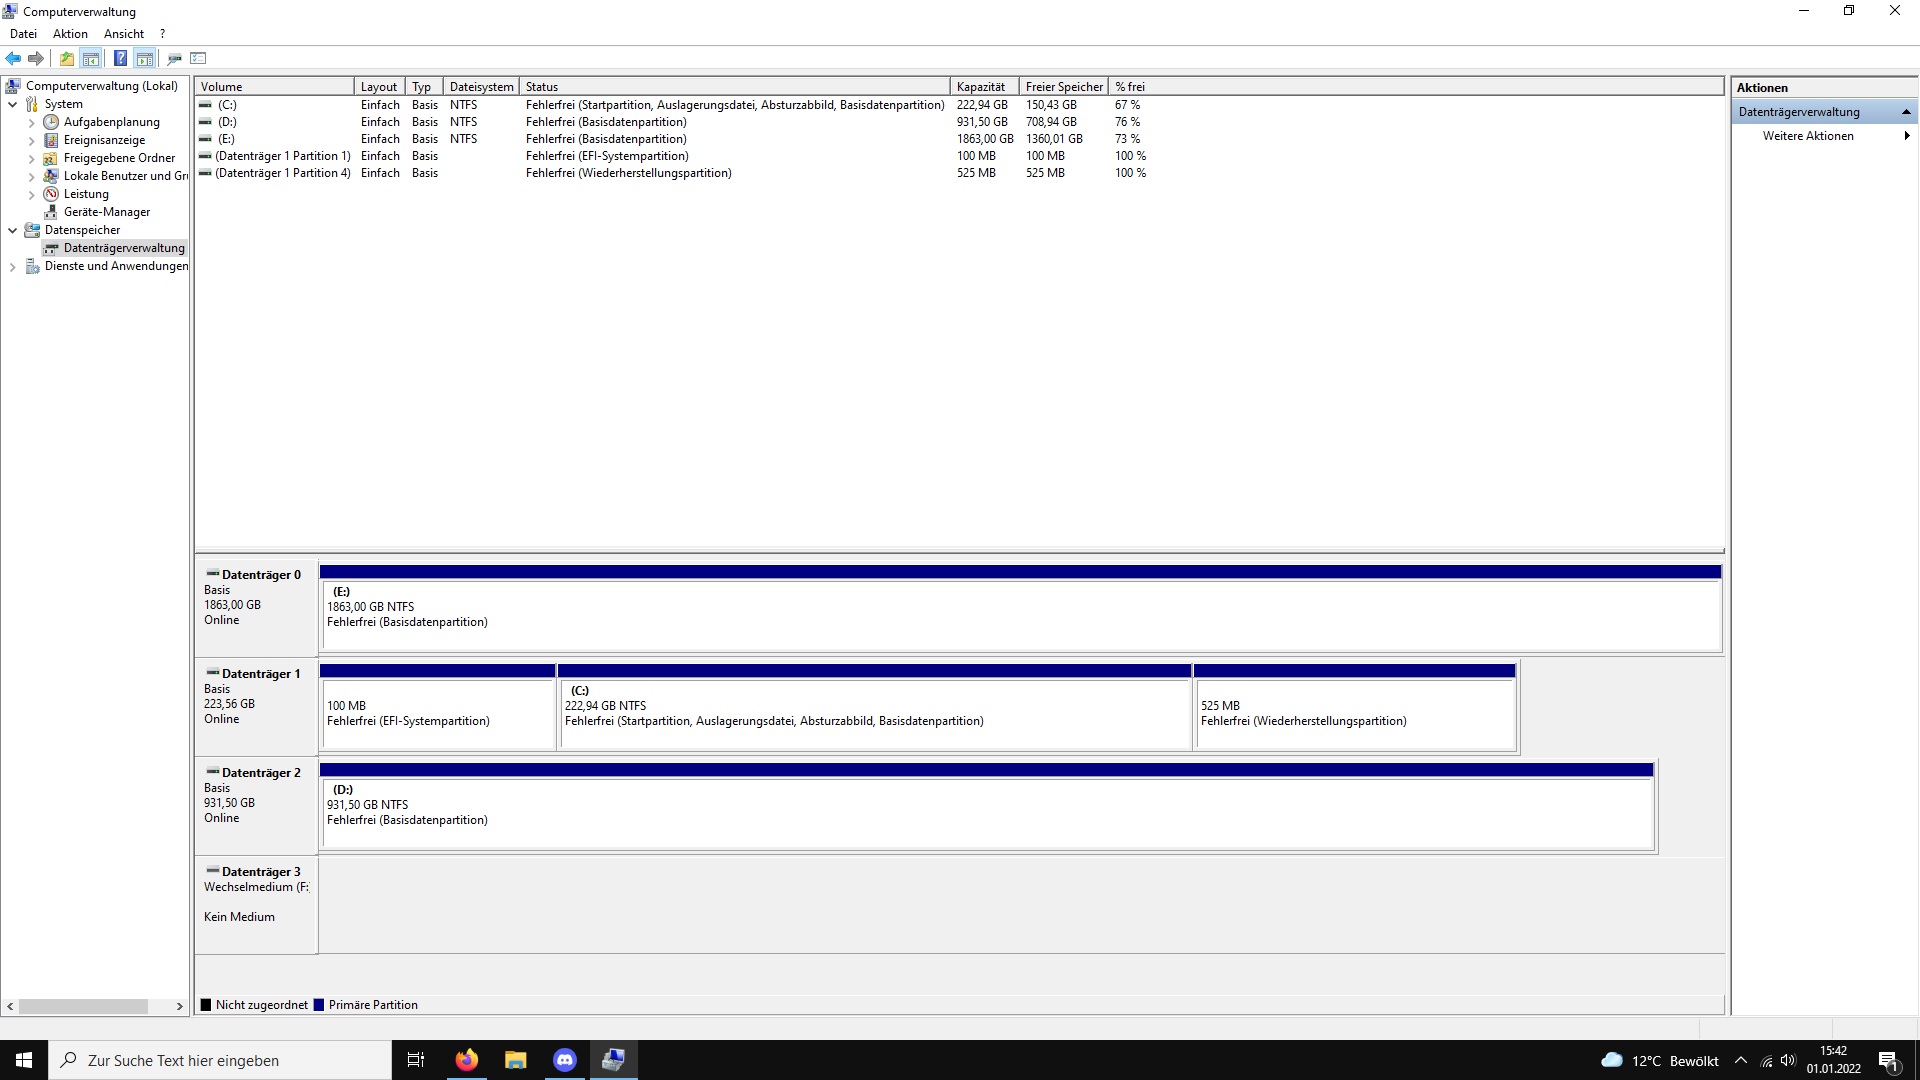This screenshot has height=1080, width=1920.
Task: Expand Dienste und Anwendungen node
Action: [12, 267]
